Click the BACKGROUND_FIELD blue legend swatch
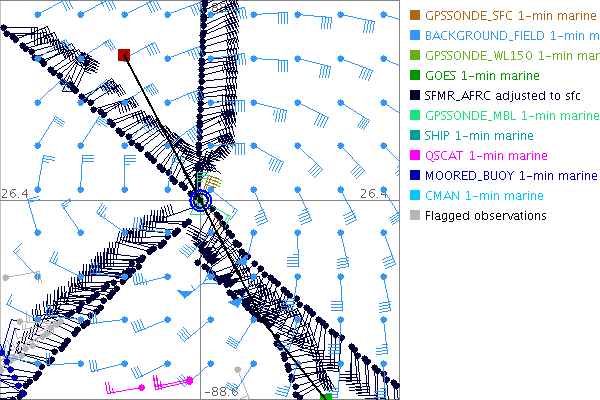The image size is (600, 400). point(414,35)
